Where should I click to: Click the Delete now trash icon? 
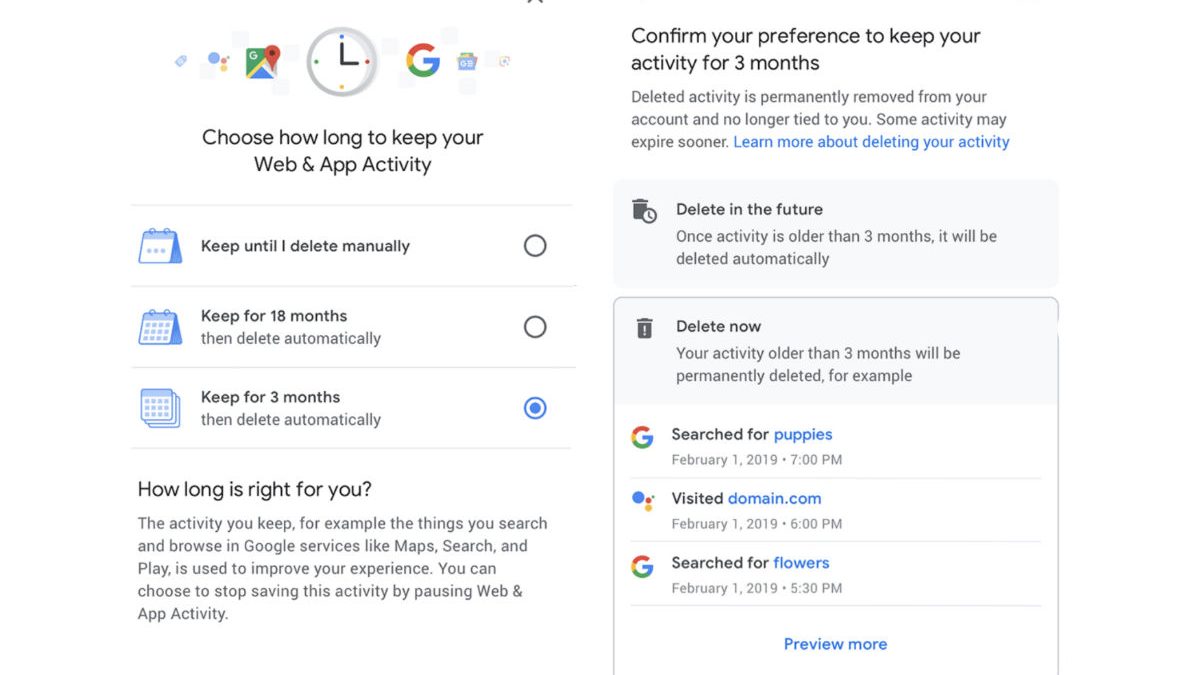point(644,328)
